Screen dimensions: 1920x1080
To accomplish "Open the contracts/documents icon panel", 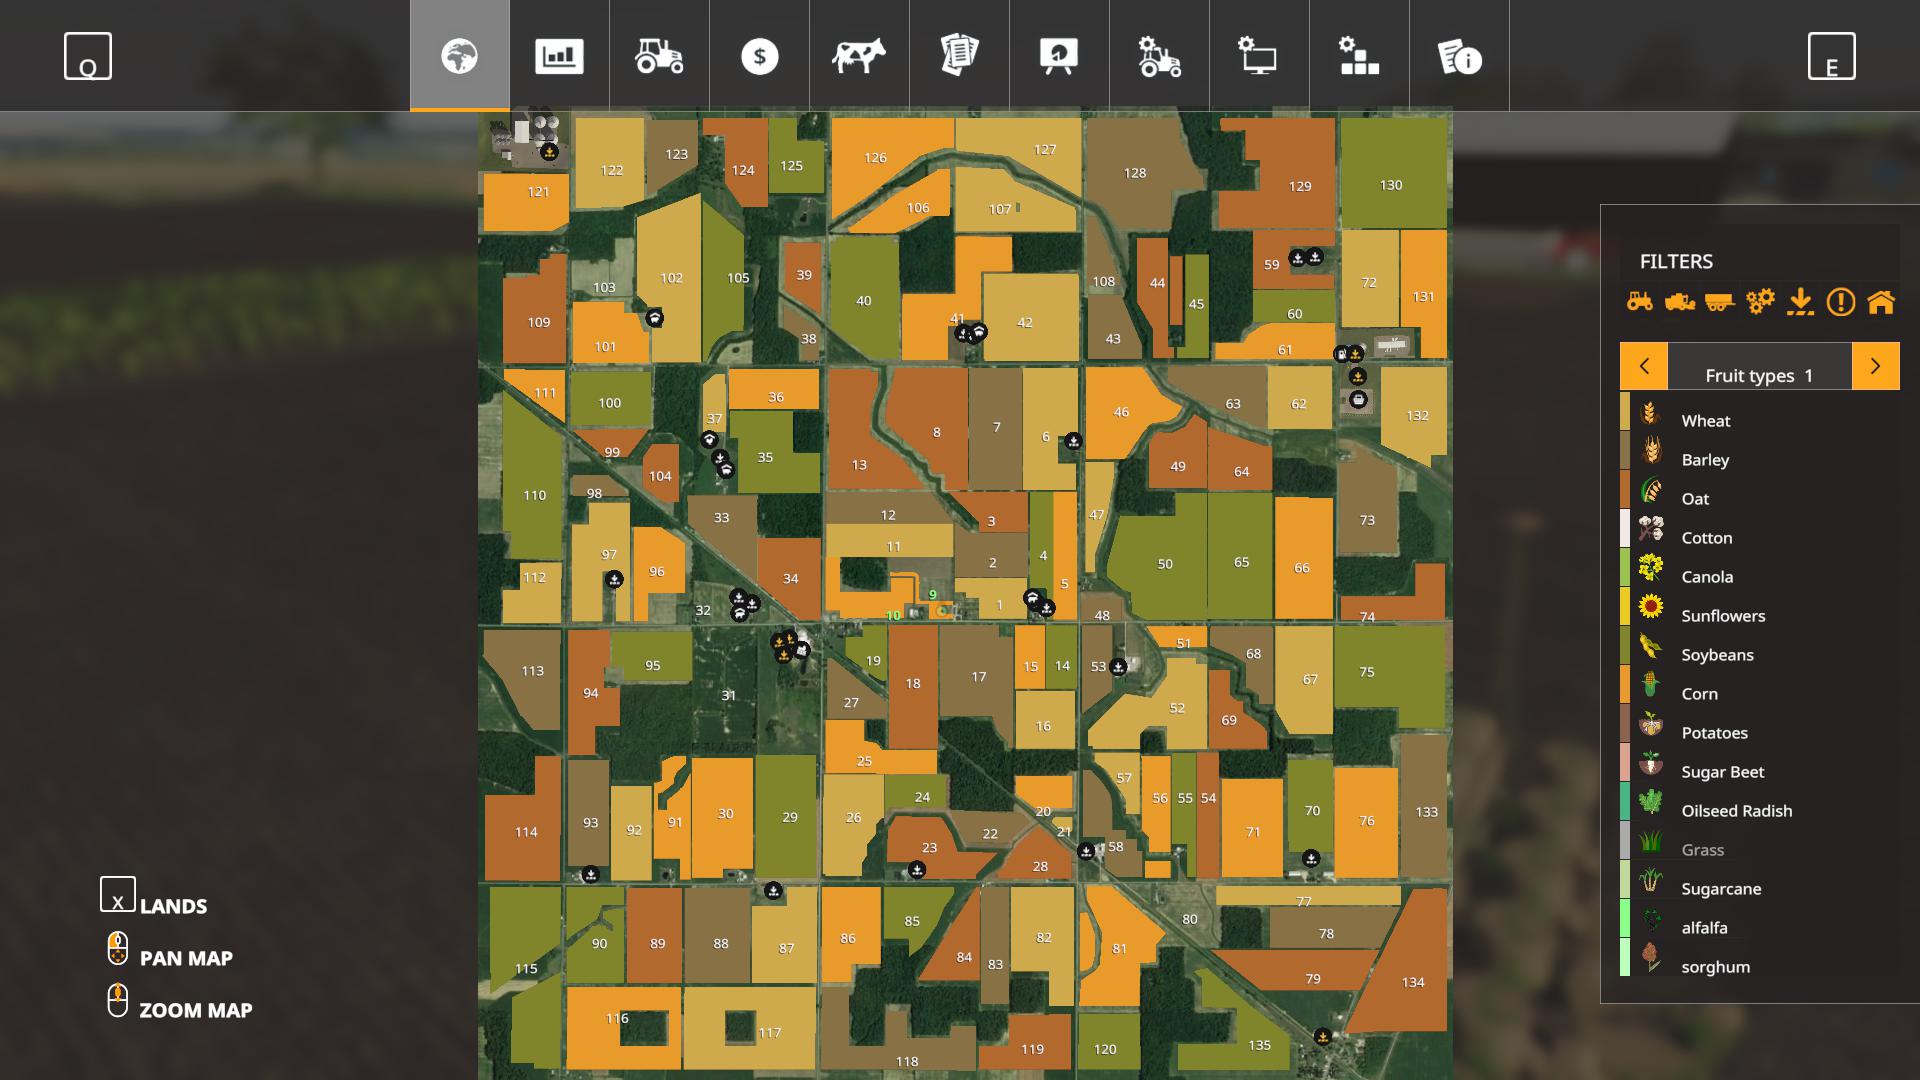I will [x=959, y=55].
